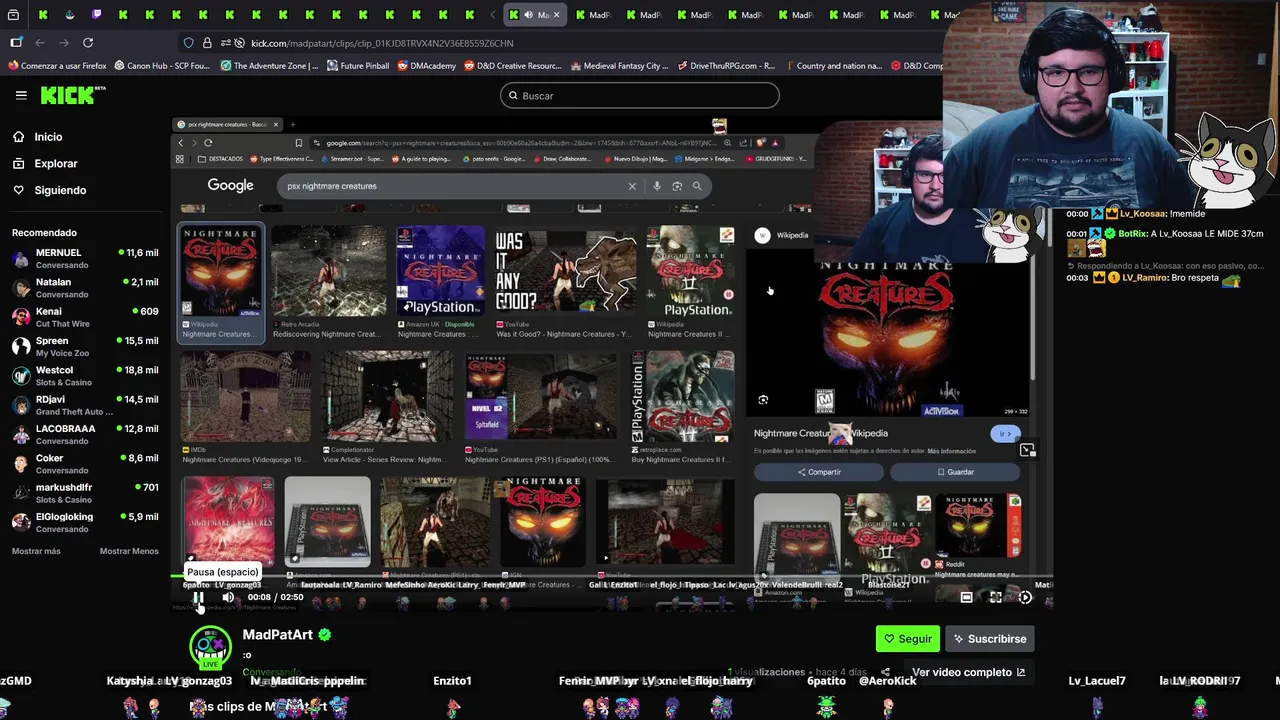Image resolution: width=1280 pixels, height=720 pixels.
Task: Open the Future Pinball bookmark
Action: [357, 66]
